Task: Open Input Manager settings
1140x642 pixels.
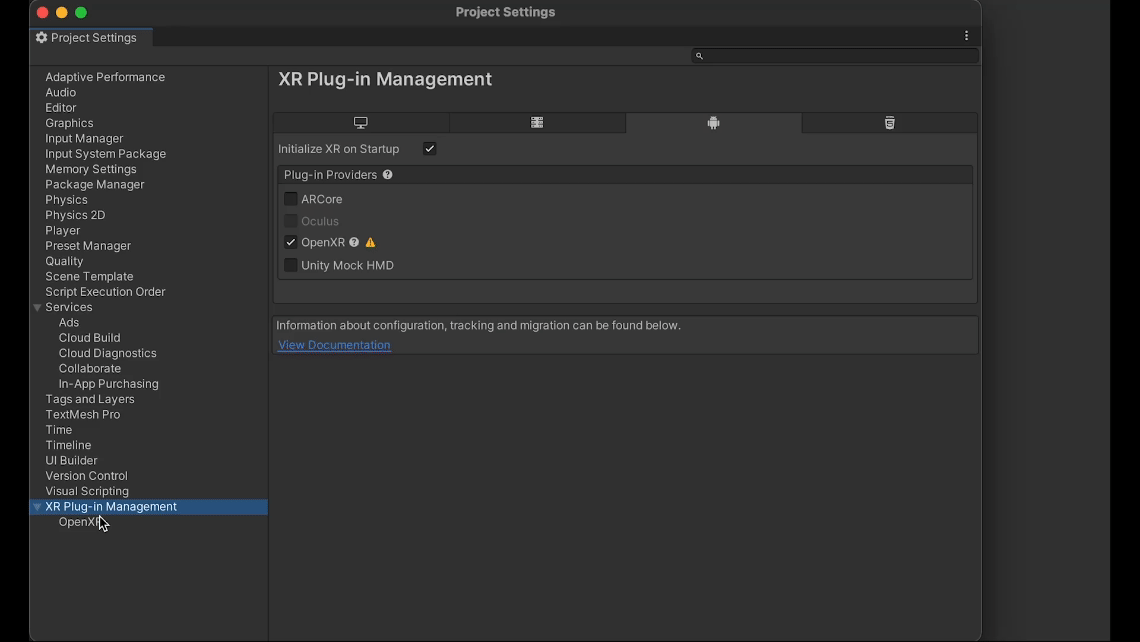Action: (84, 138)
